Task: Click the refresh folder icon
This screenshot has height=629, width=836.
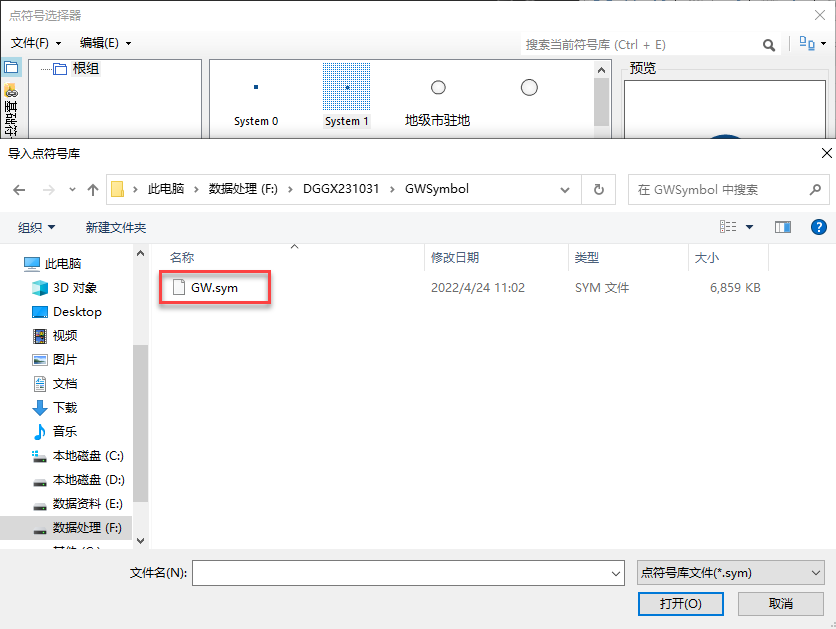Action: (x=598, y=189)
